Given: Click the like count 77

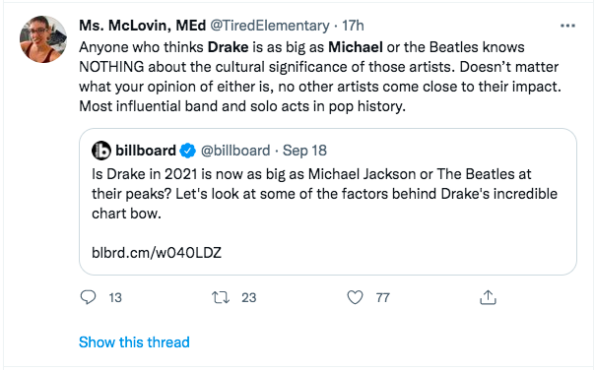Looking at the screenshot, I should [383, 298].
